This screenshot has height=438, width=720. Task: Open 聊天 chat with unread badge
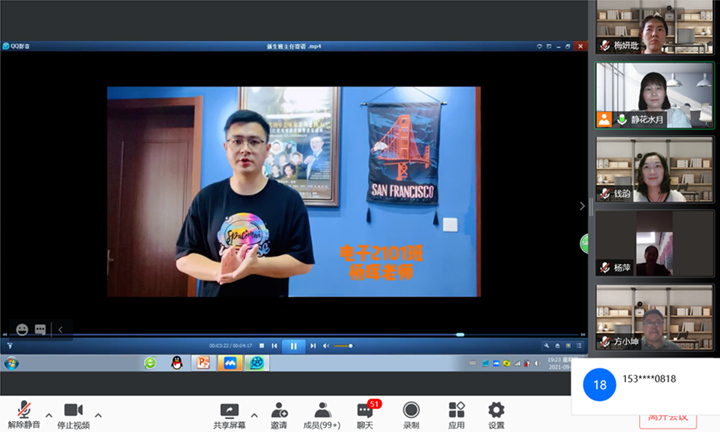[365, 410]
